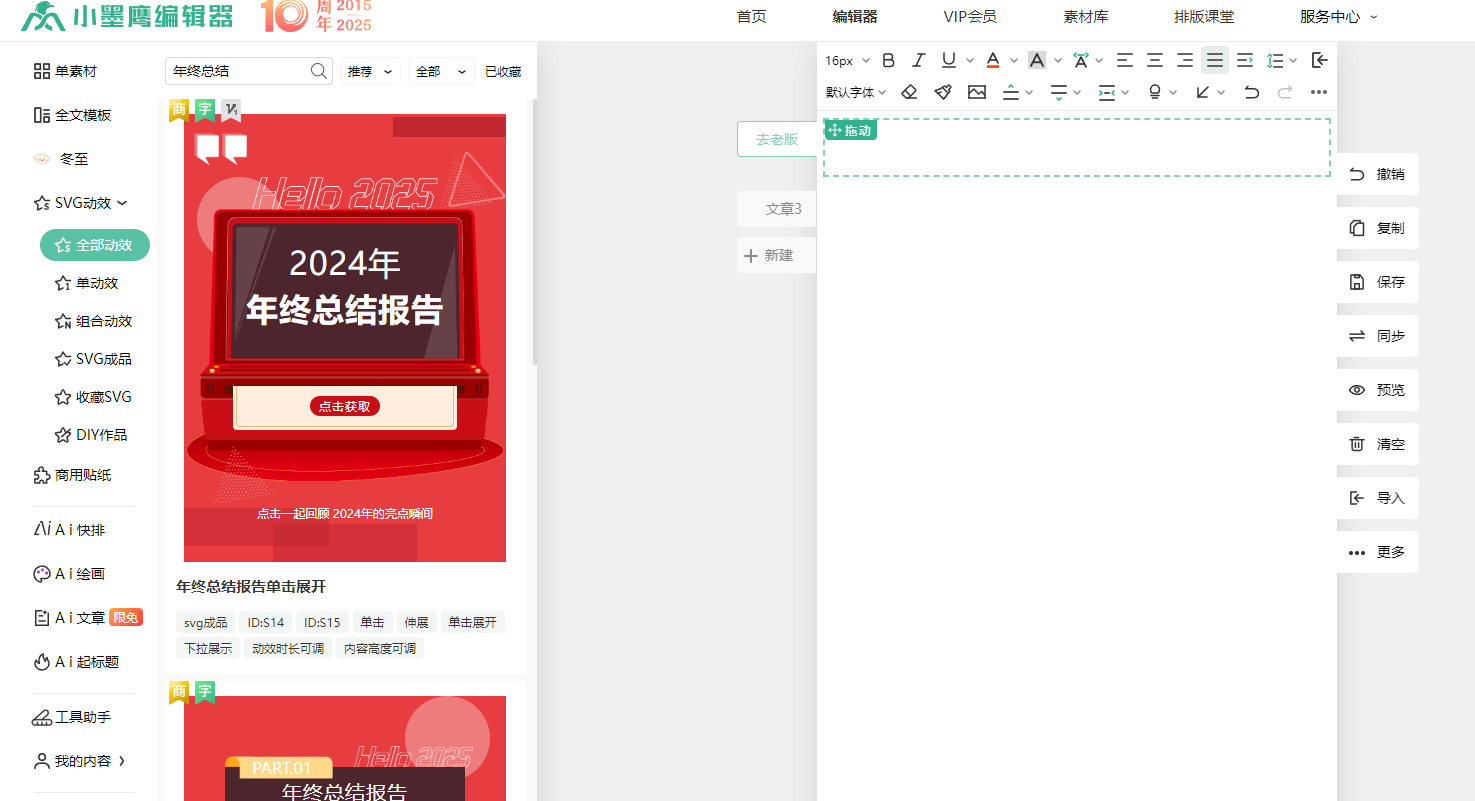Open the three-dot more options in toolbar
This screenshot has height=801, width=1475.
1319,92
